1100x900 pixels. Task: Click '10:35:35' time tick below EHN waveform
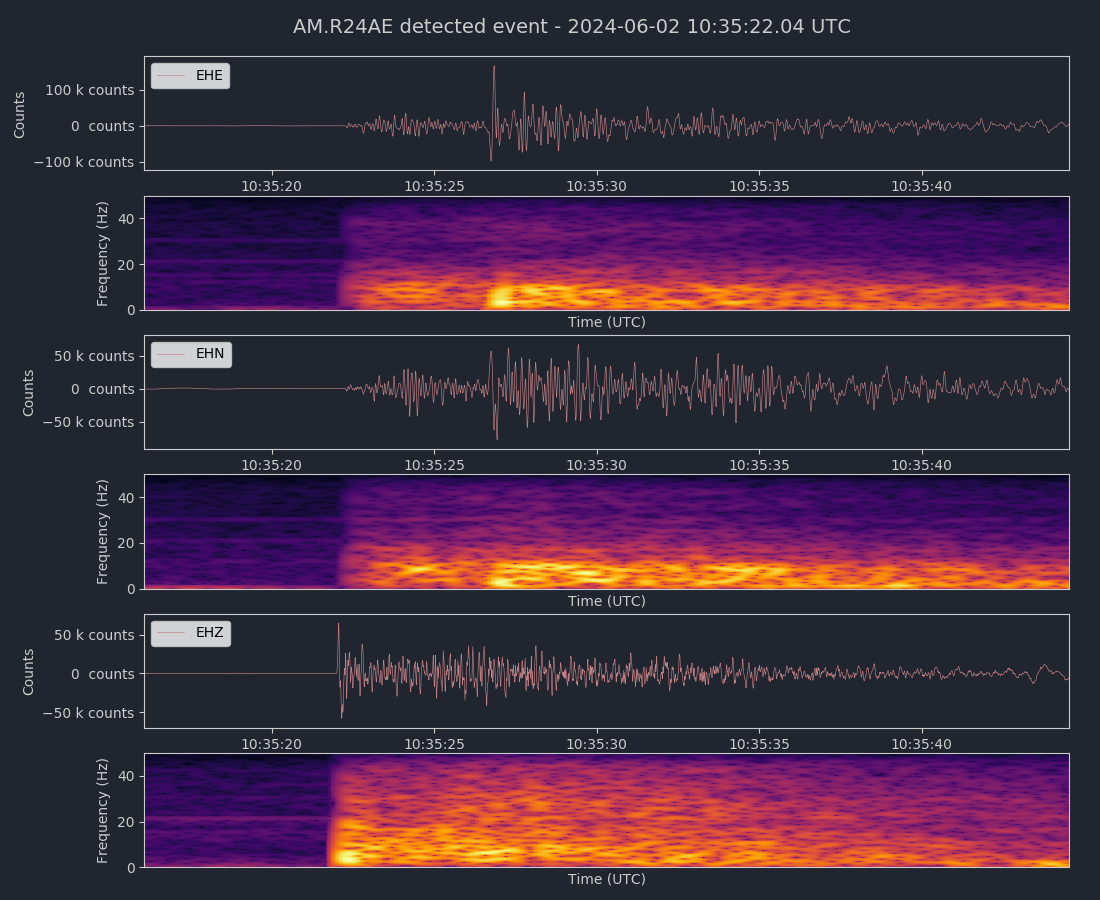(x=759, y=465)
